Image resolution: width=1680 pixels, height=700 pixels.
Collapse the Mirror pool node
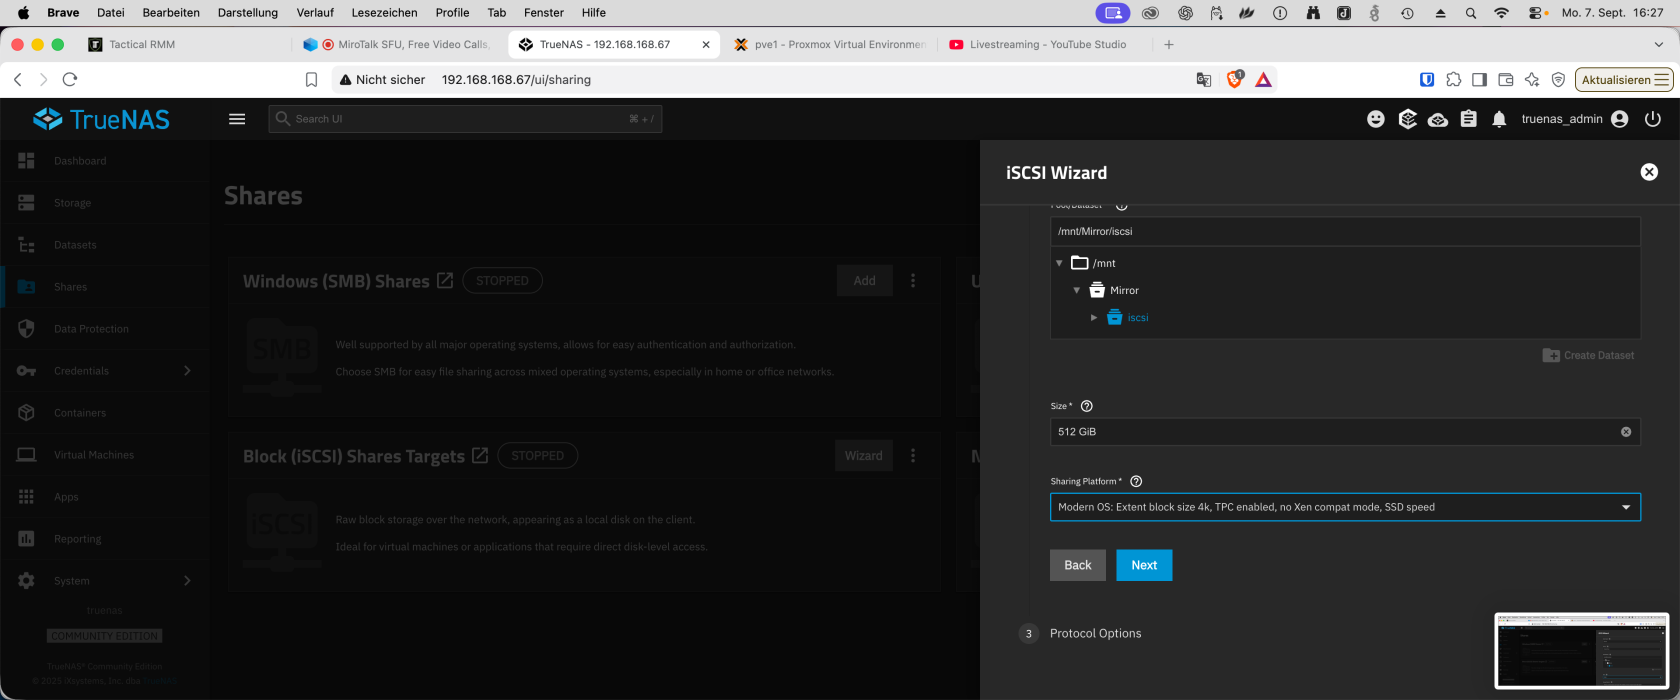point(1077,290)
